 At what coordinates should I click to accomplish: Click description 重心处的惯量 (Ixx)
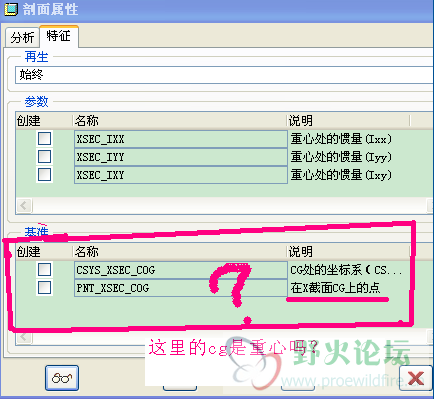point(341,139)
